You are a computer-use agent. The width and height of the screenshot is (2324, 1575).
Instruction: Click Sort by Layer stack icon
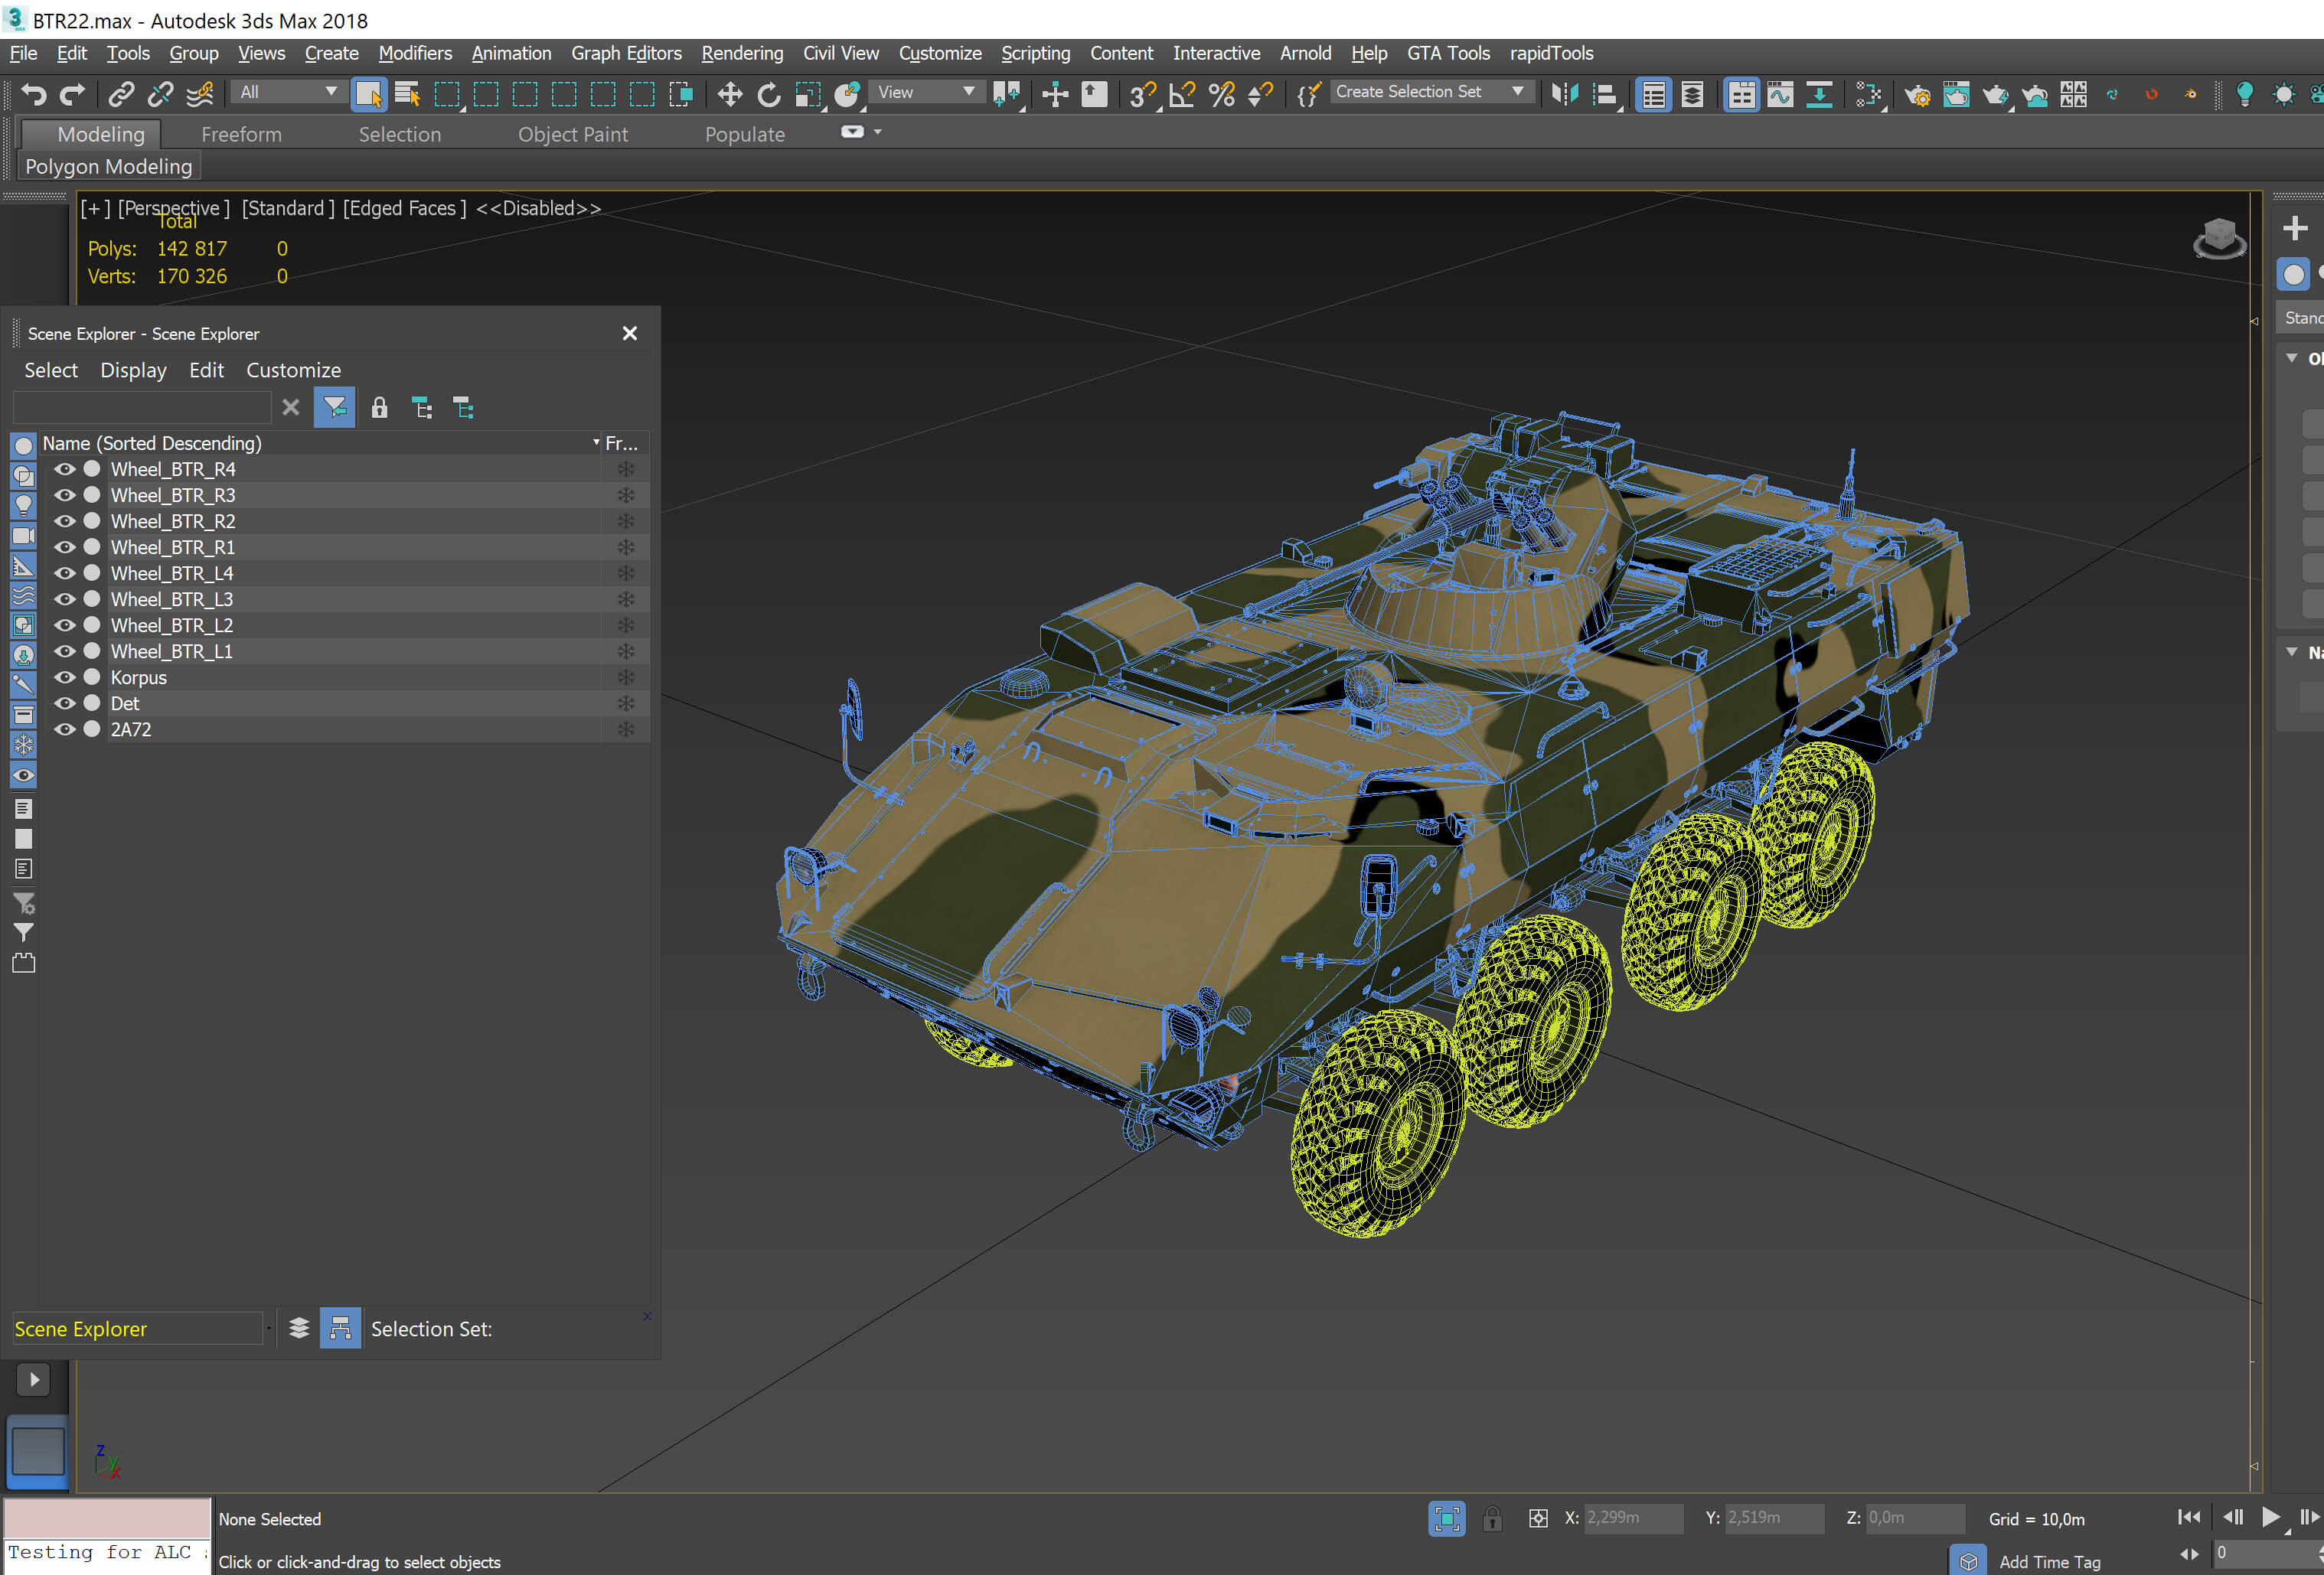pos(299,1328)
